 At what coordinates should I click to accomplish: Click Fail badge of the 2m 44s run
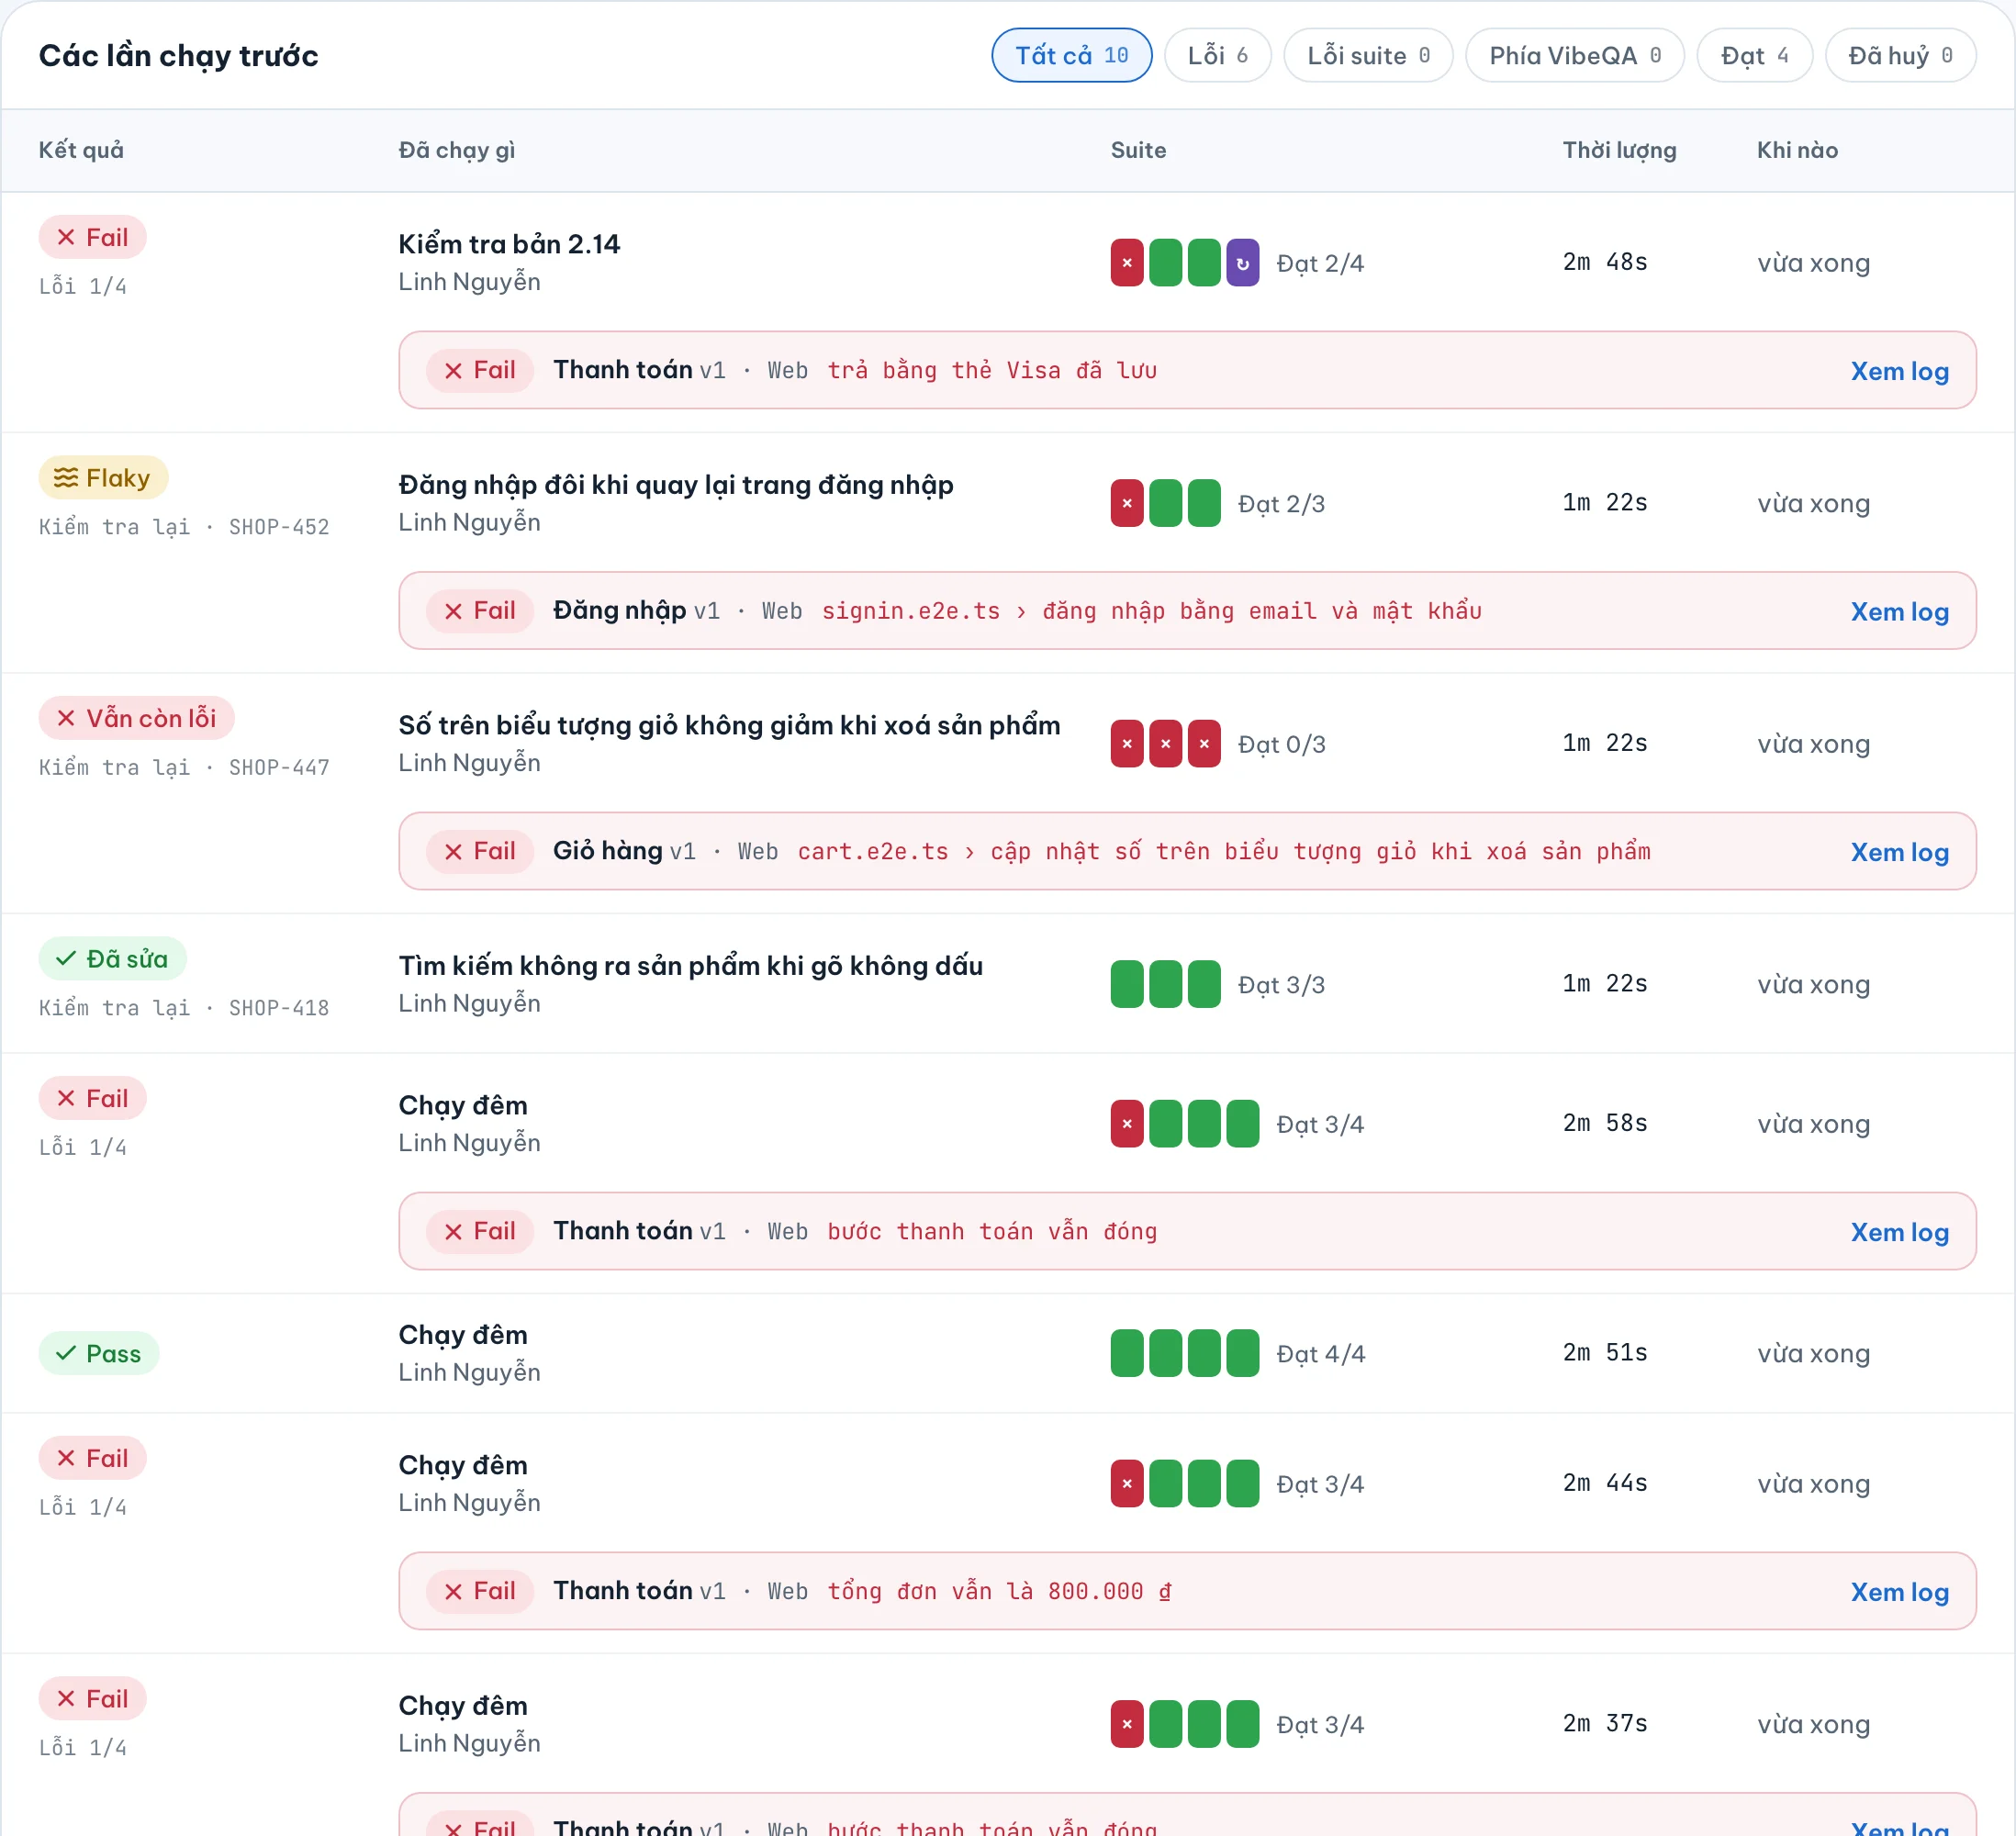pyautogui.click(x=93, y=1458)
